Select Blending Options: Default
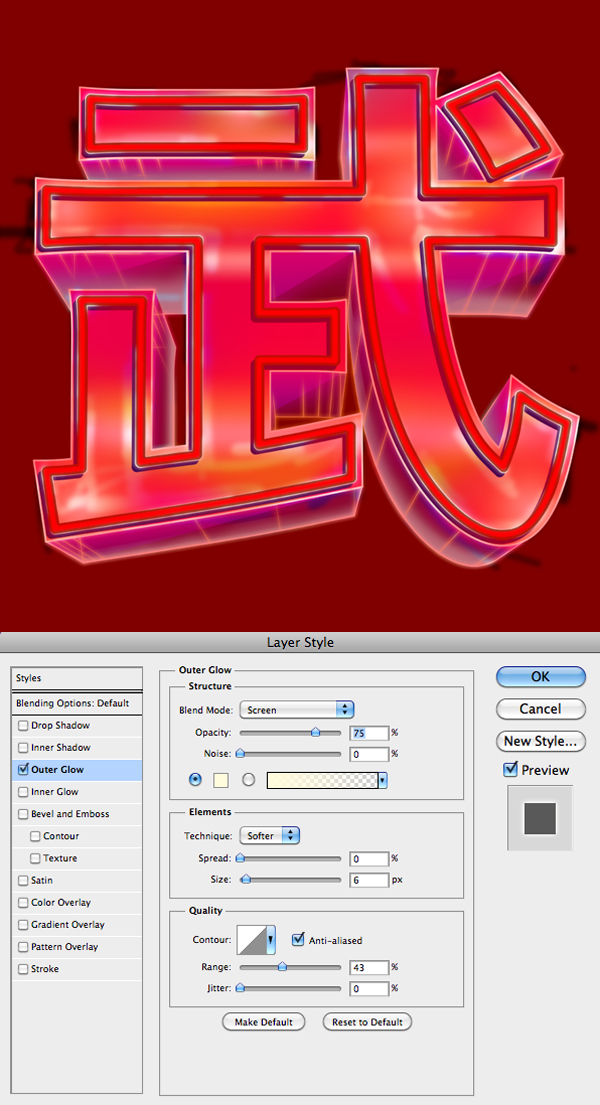This screenshot has height=1105, width=600. point(78,703)
